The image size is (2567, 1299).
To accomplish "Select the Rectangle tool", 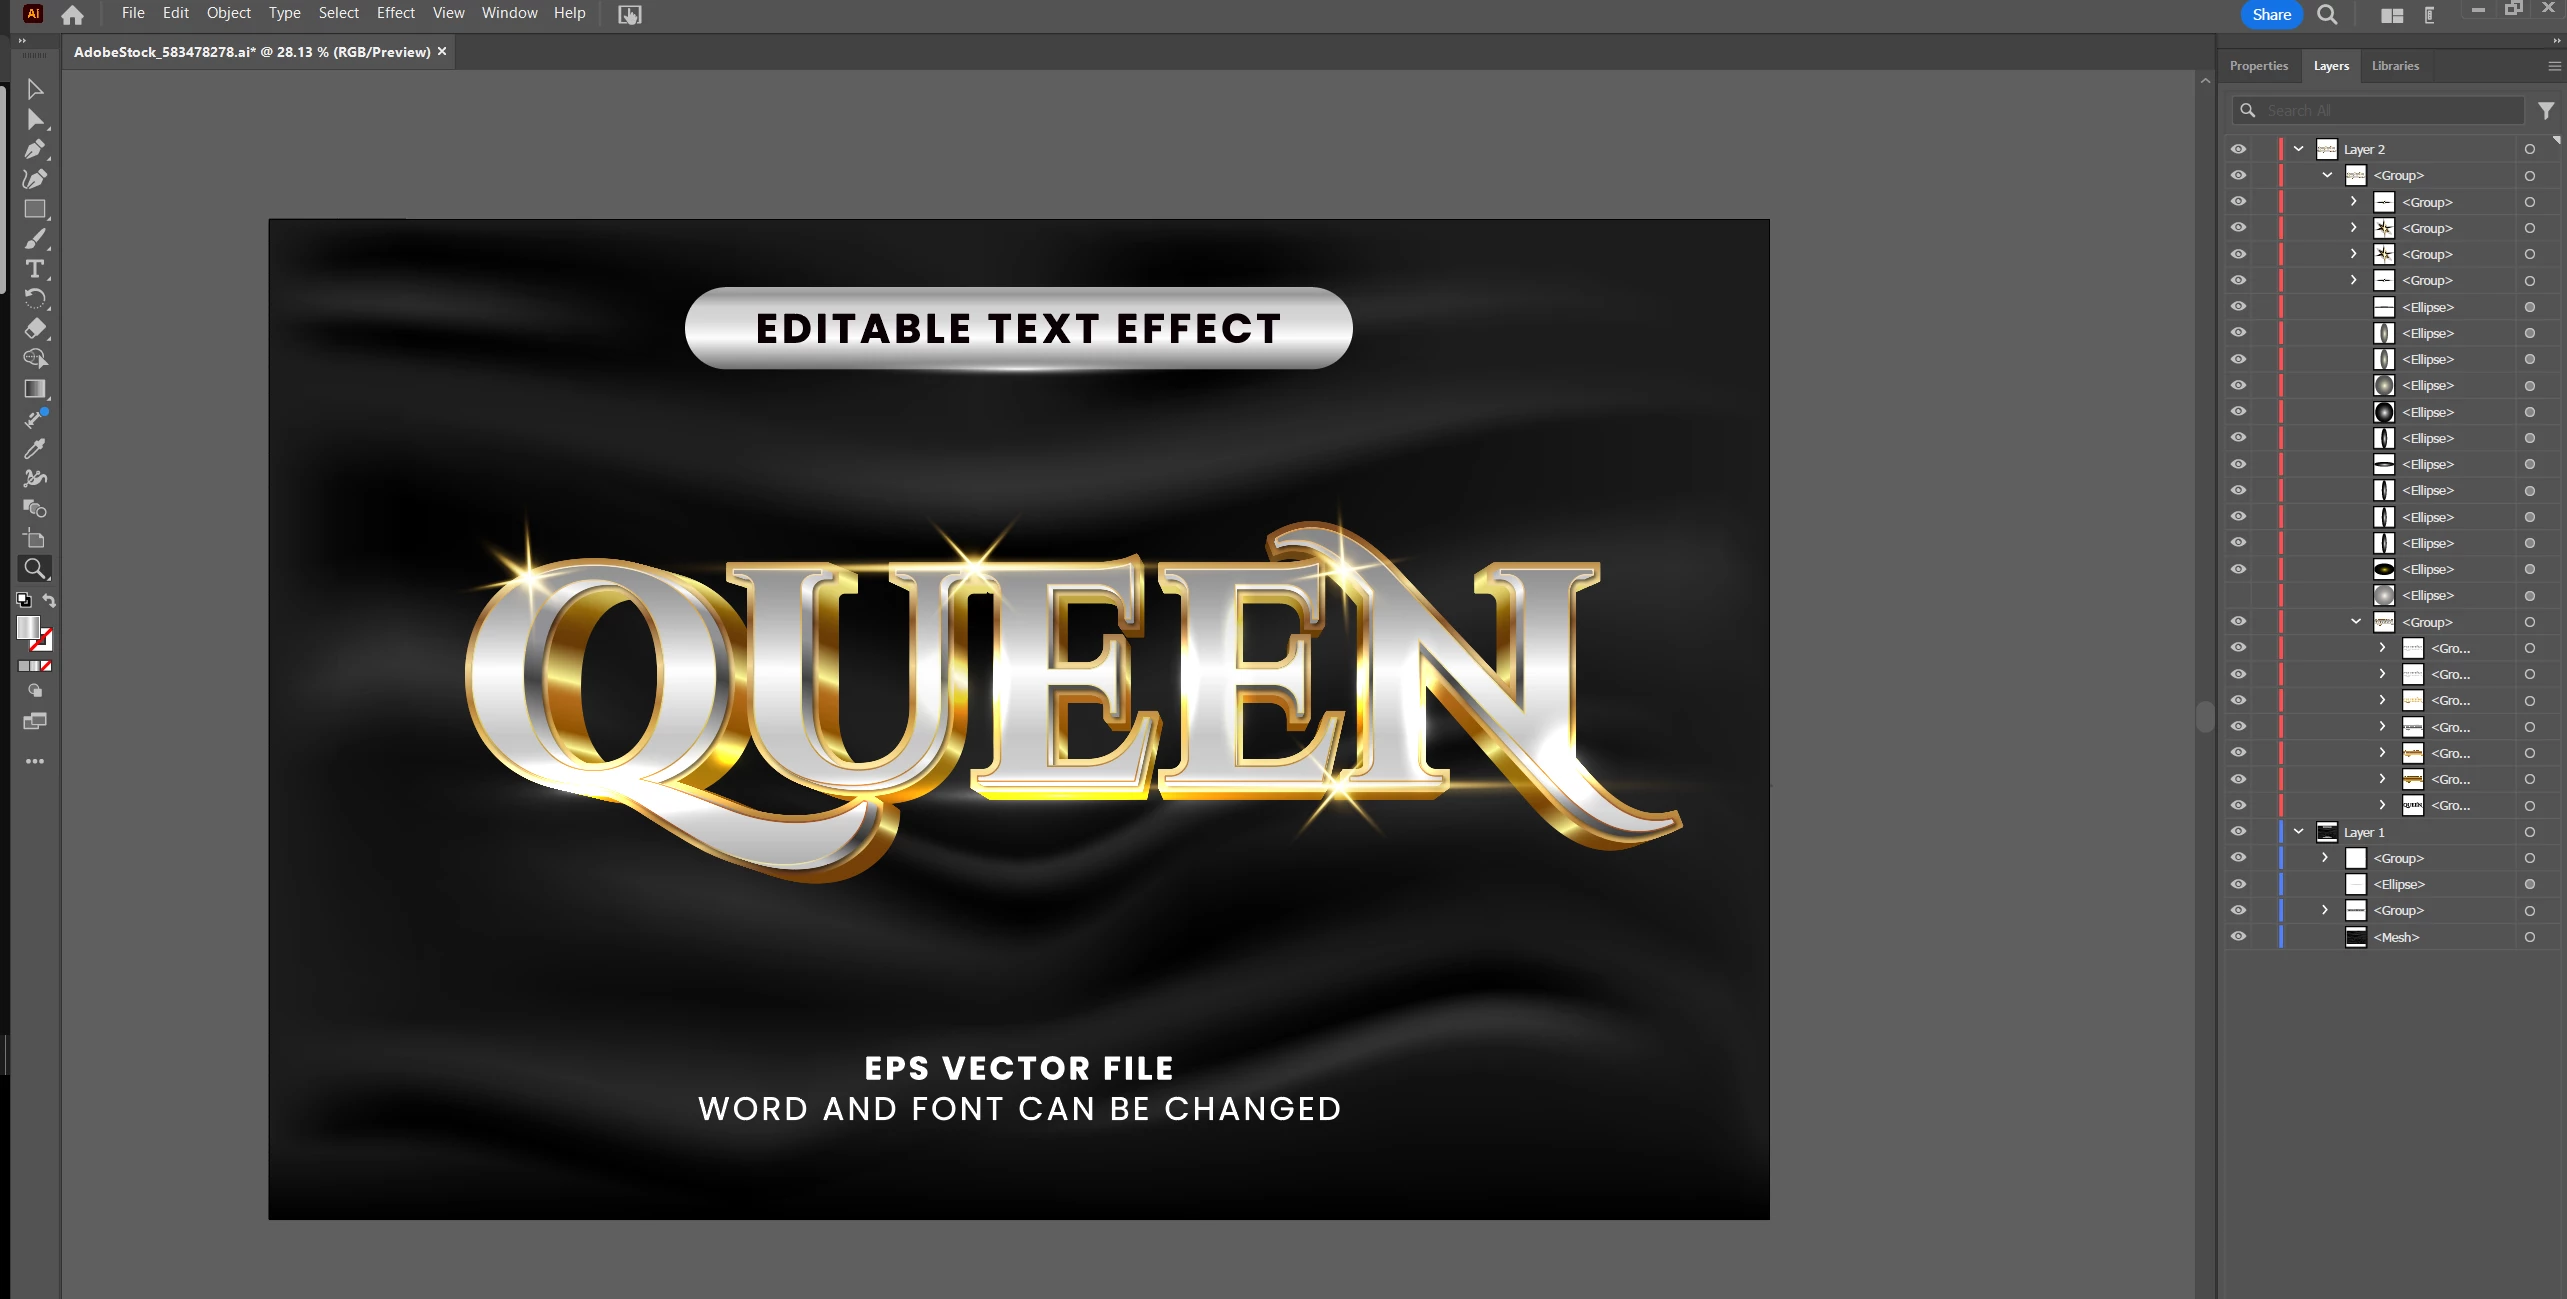I will (x=34, y=209).
